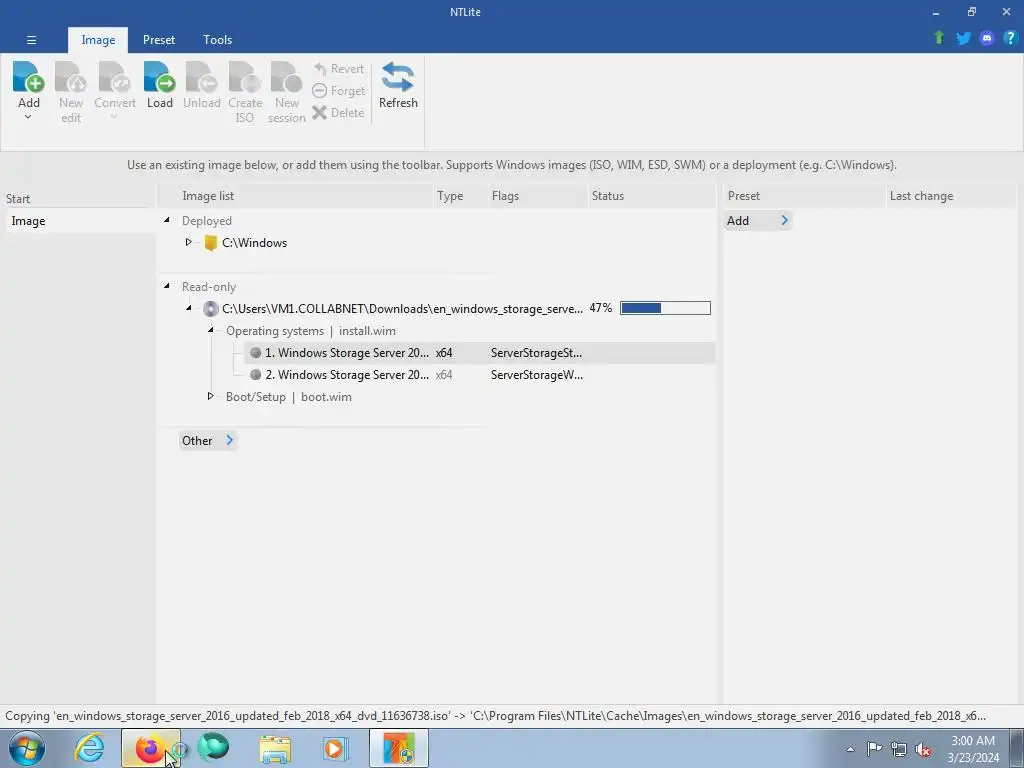Select the C:\Windows deployed entry
The image size is (1024, 768).
254,243
